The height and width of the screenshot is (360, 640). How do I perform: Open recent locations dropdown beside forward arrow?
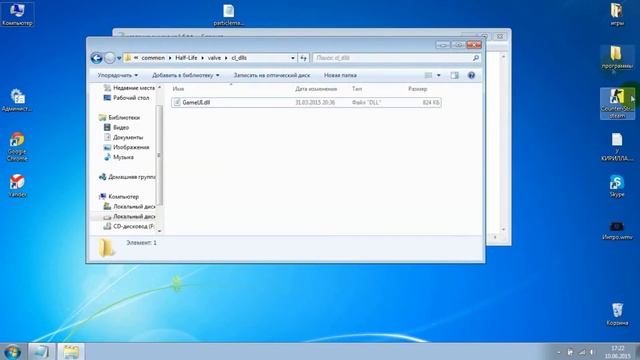(119, 58)
